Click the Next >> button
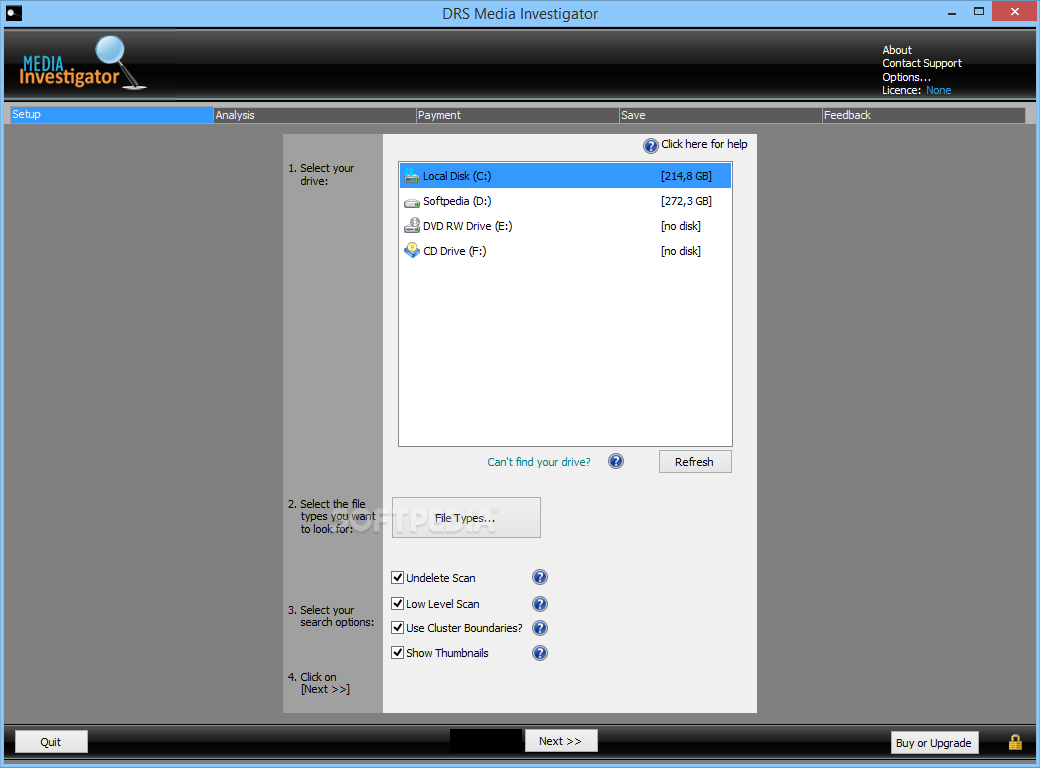 click(x=561, y=741)
